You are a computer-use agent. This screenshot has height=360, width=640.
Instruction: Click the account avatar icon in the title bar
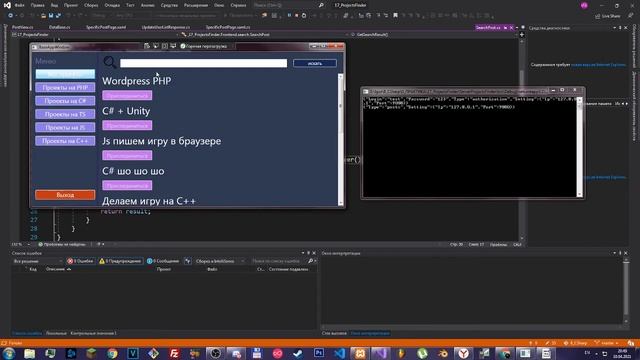(584, 5)
